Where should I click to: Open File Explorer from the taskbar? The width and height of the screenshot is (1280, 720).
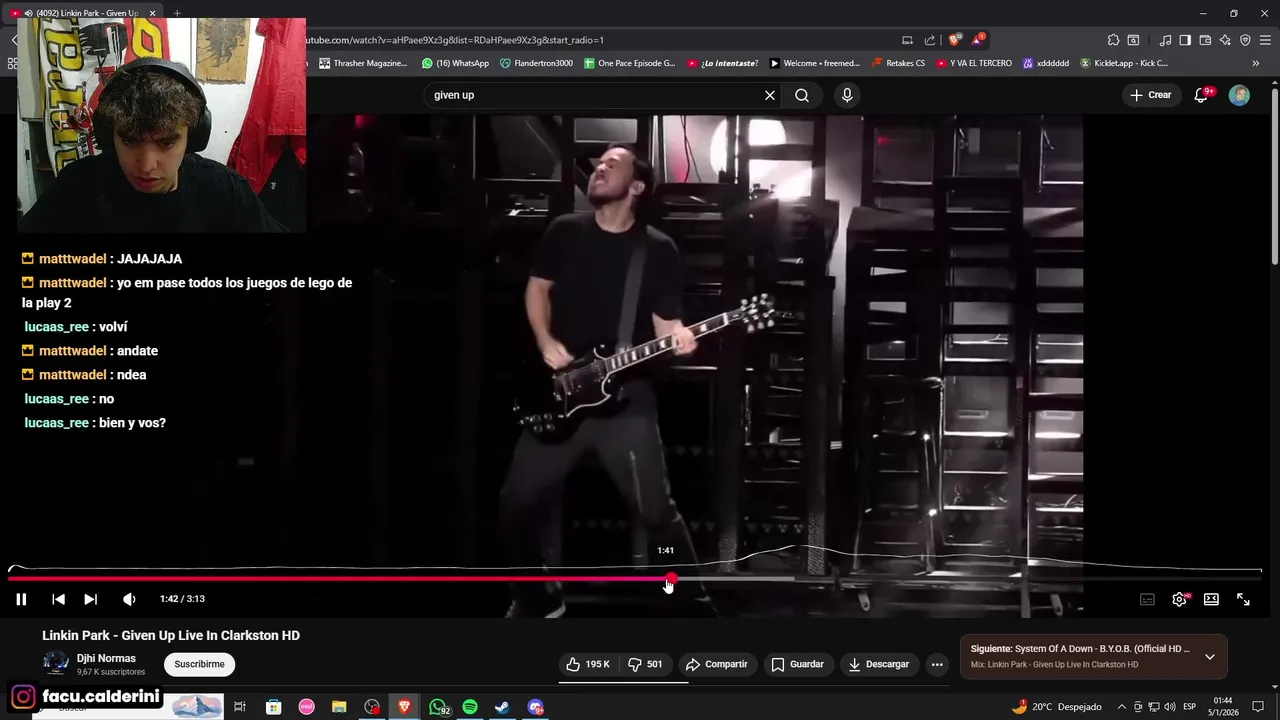(x=339, y=707)
